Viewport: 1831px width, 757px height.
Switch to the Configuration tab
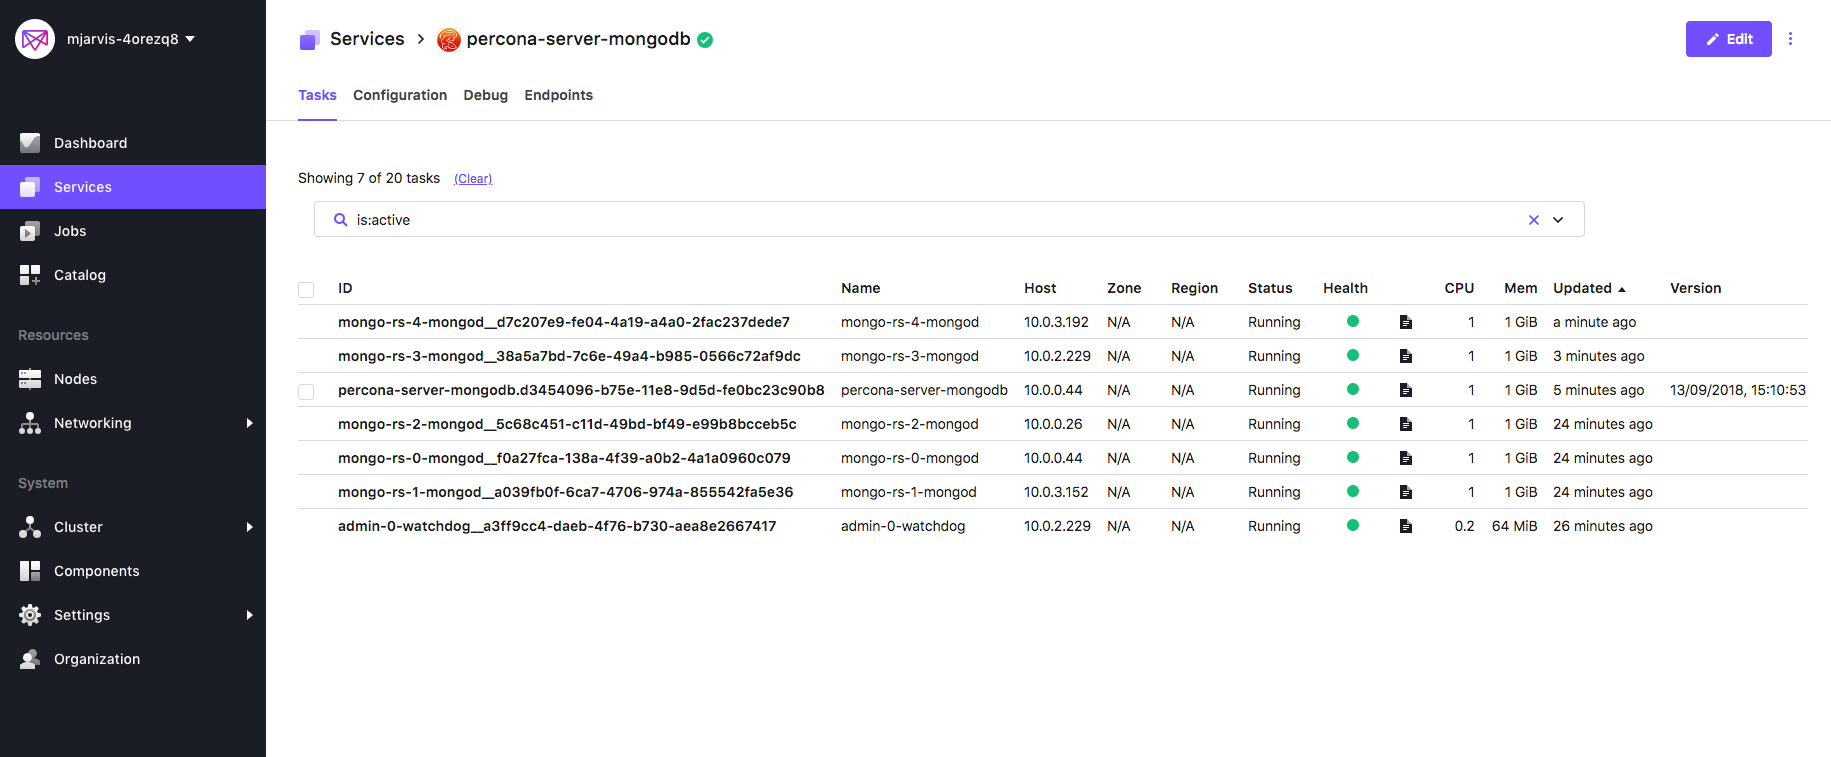[400, 95]
